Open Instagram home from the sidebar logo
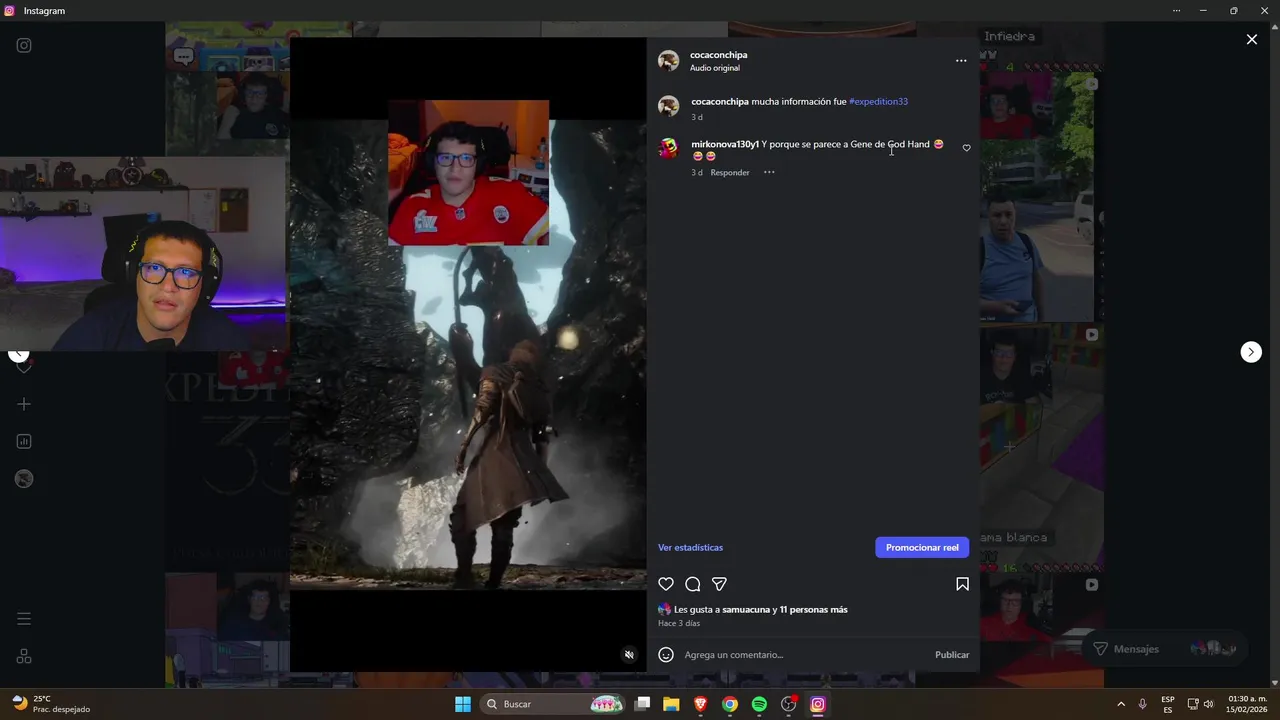 (x=24, y=45)
